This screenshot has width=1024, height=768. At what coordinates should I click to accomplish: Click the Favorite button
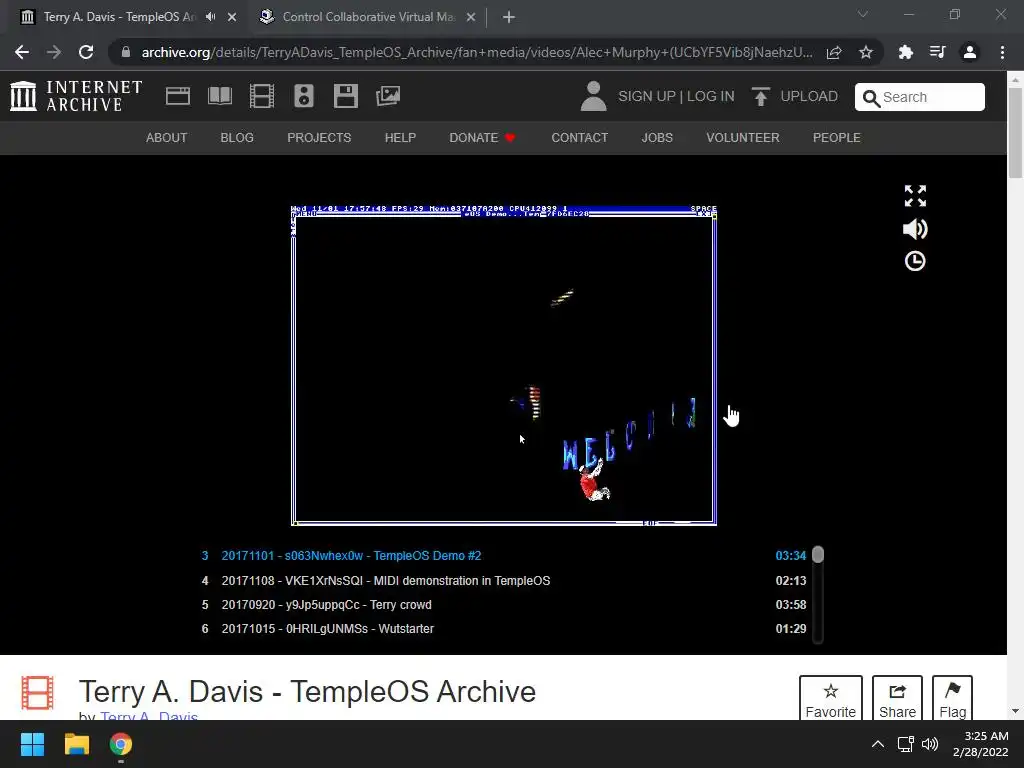[831, 699]
